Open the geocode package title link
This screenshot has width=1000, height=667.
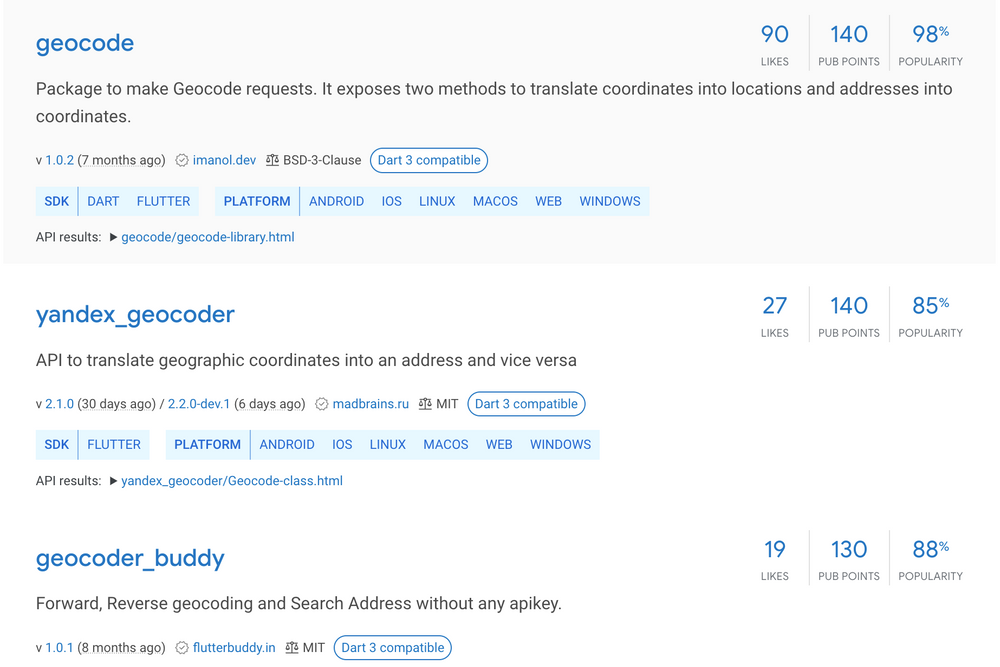pos(85,43)
